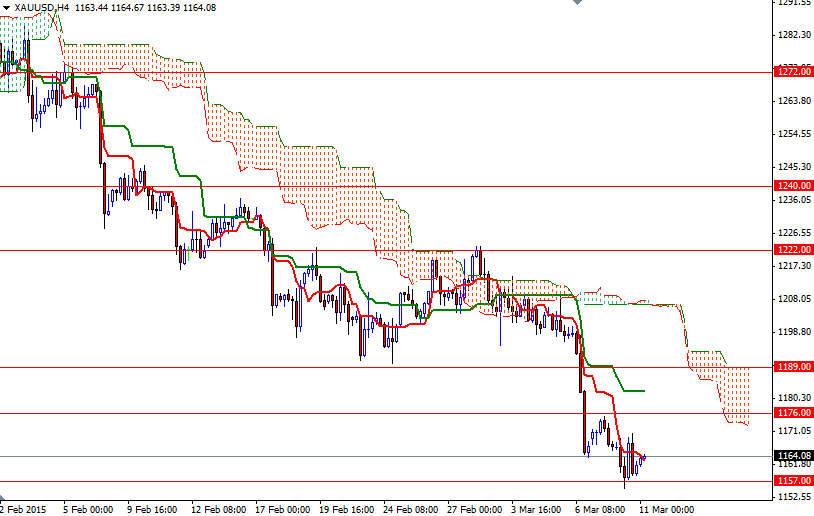Select the 1240.00 red price label
This screenshot has width=814, height=516.
point(793,186)
